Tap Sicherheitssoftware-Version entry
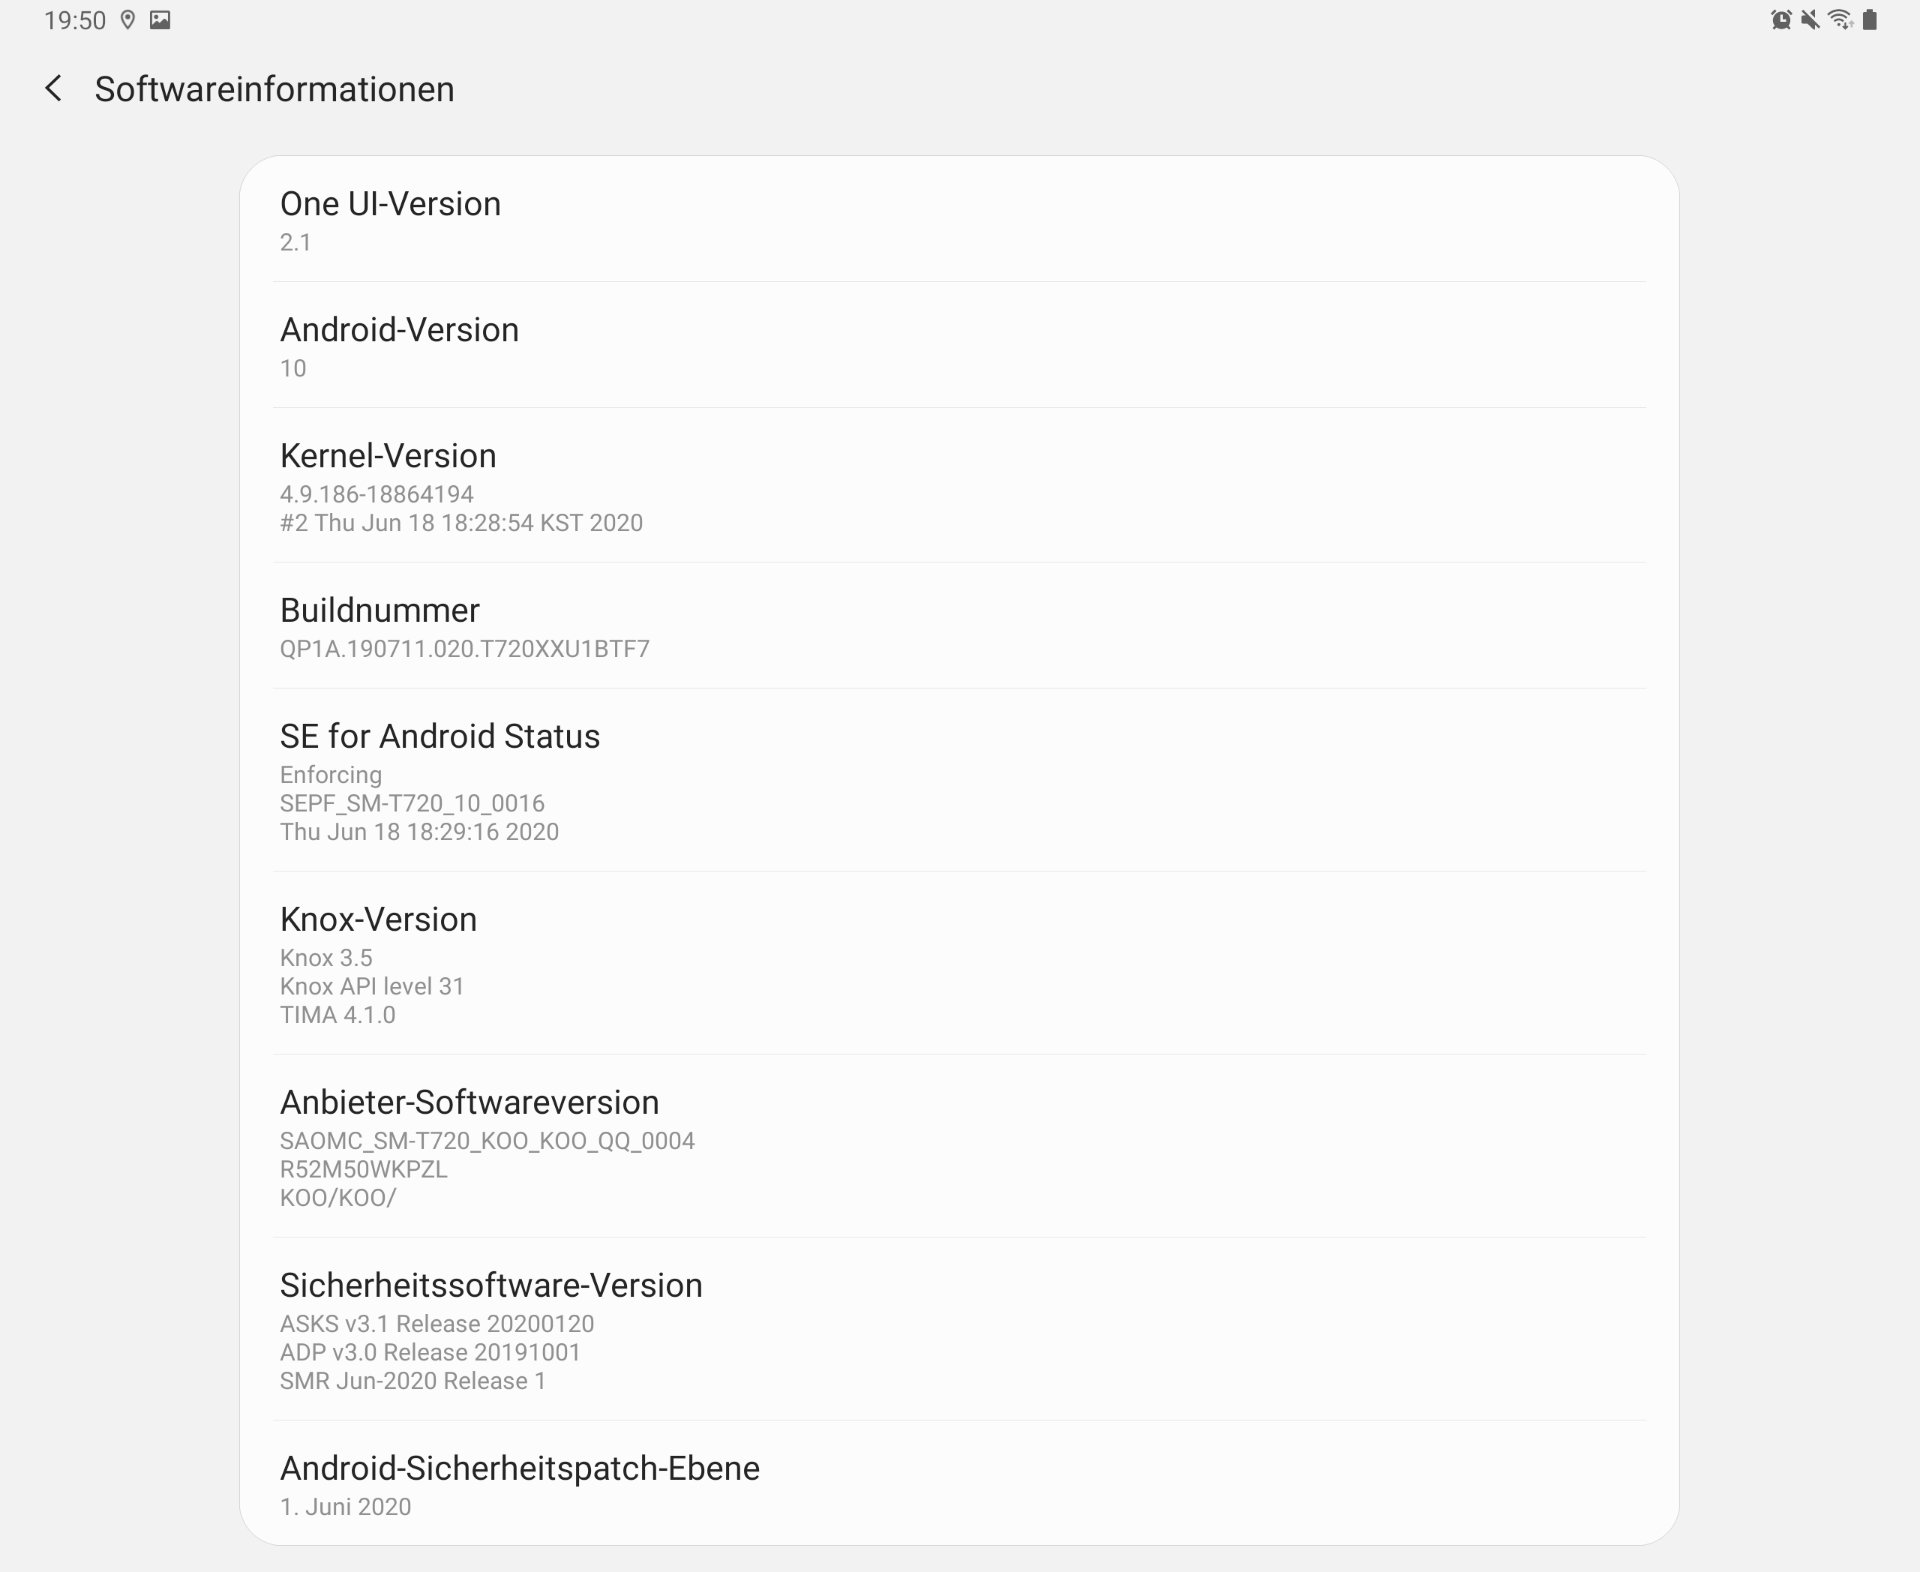 (x=959, y=1330)
